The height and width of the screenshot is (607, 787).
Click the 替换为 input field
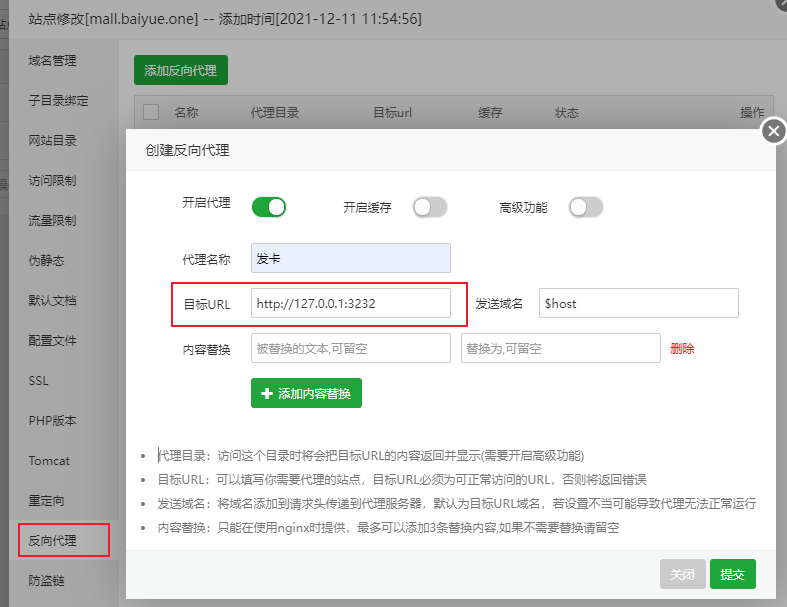tap(561, 348)
